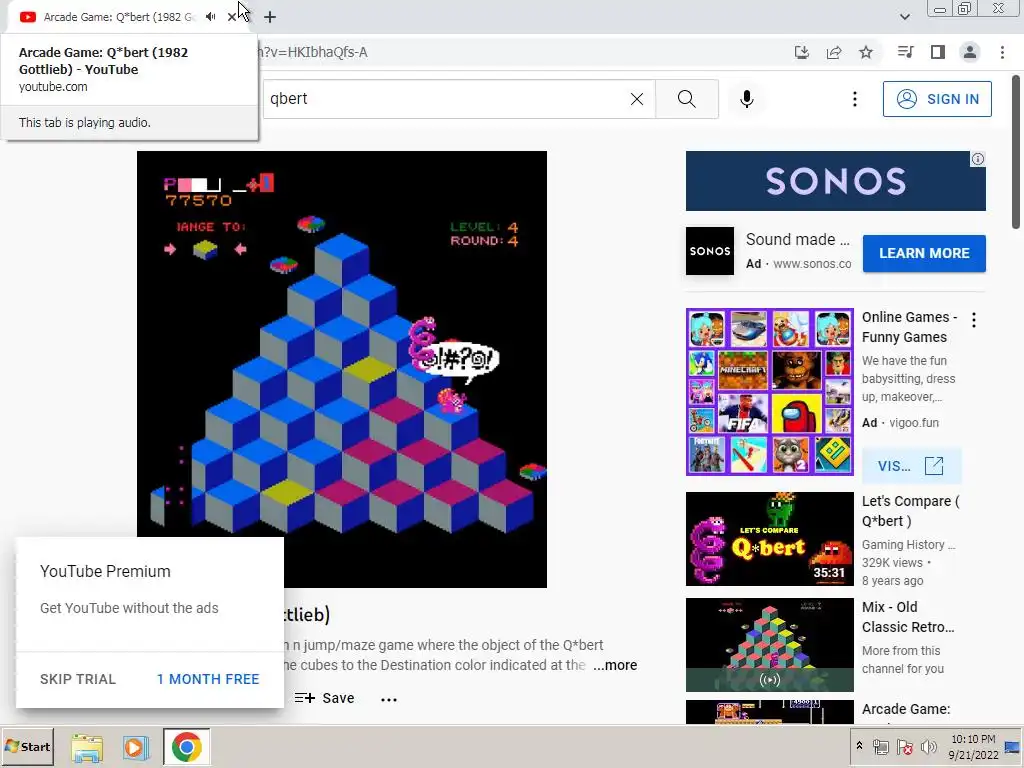Click the page vertical scrollbar
Screen dimensions: 1024x768
(x=1016, y=152)
